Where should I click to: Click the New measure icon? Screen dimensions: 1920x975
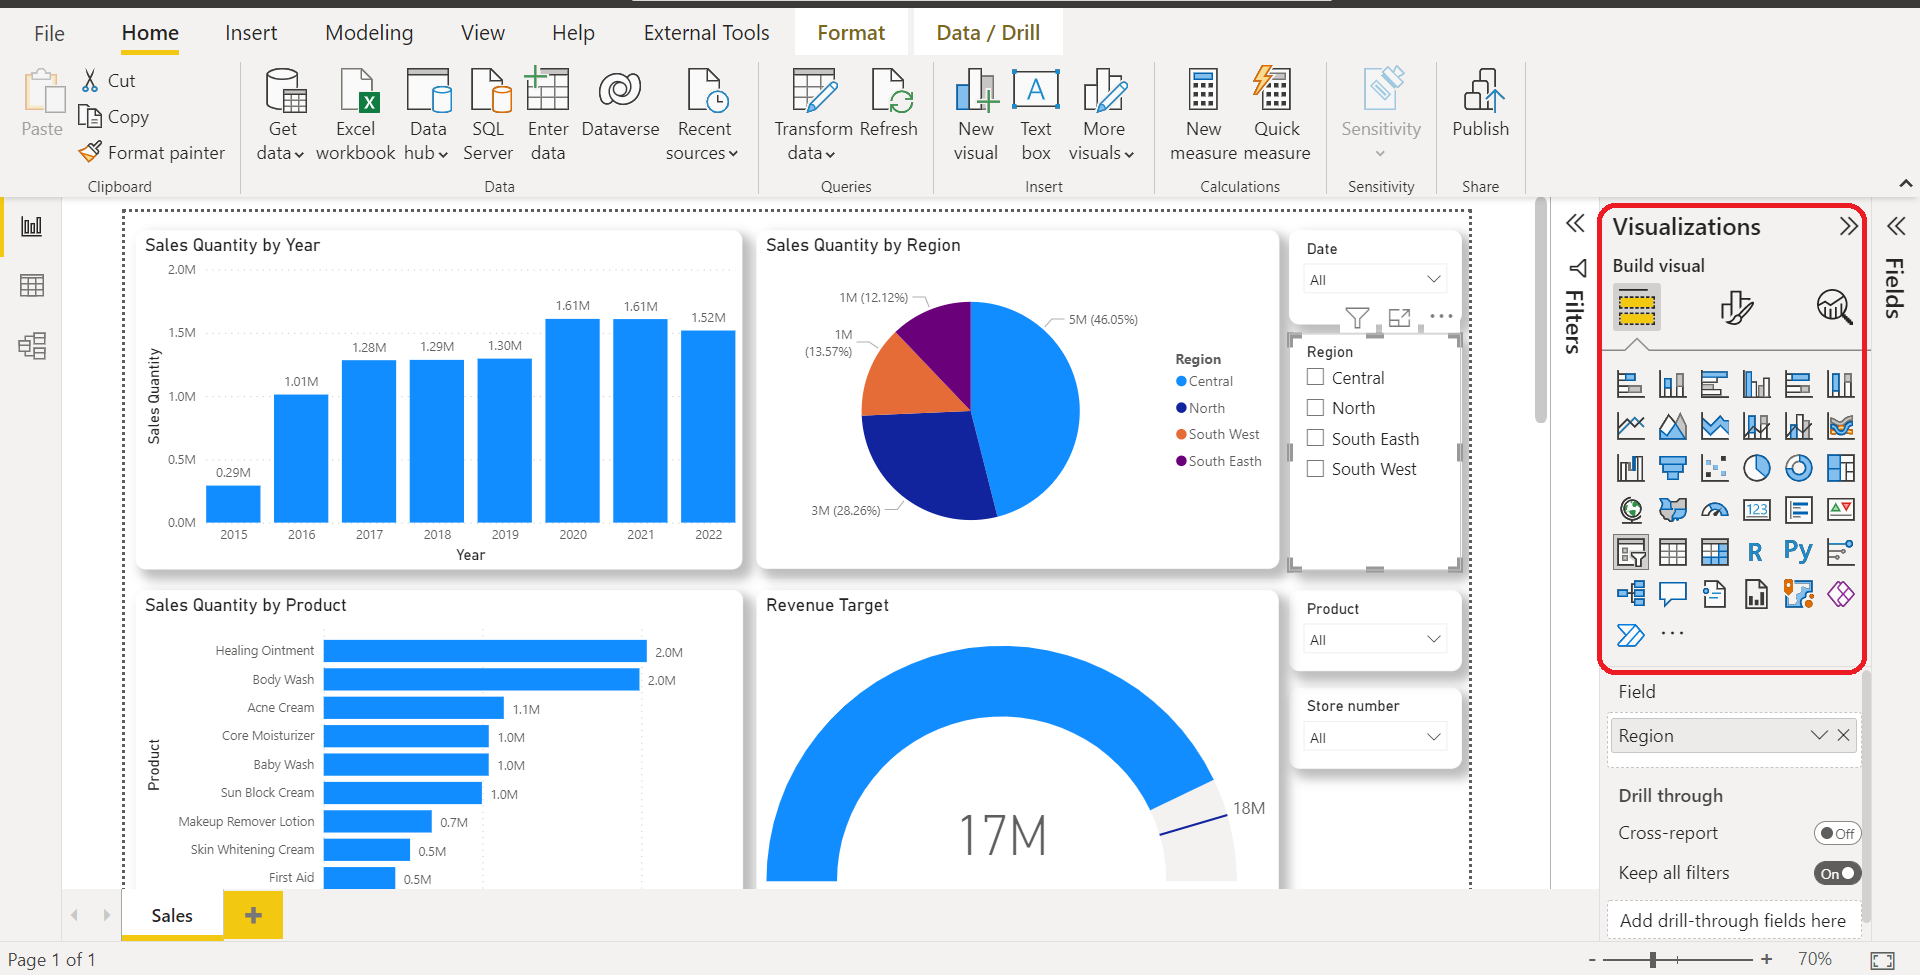tap(1202, 112)
